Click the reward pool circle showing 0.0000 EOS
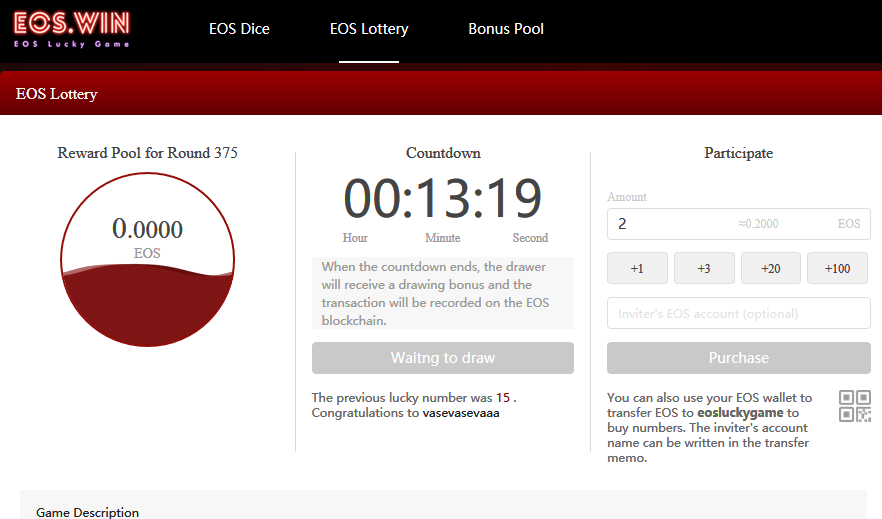Viewport: 882px width, 519px height. click(x=147, y=260)
